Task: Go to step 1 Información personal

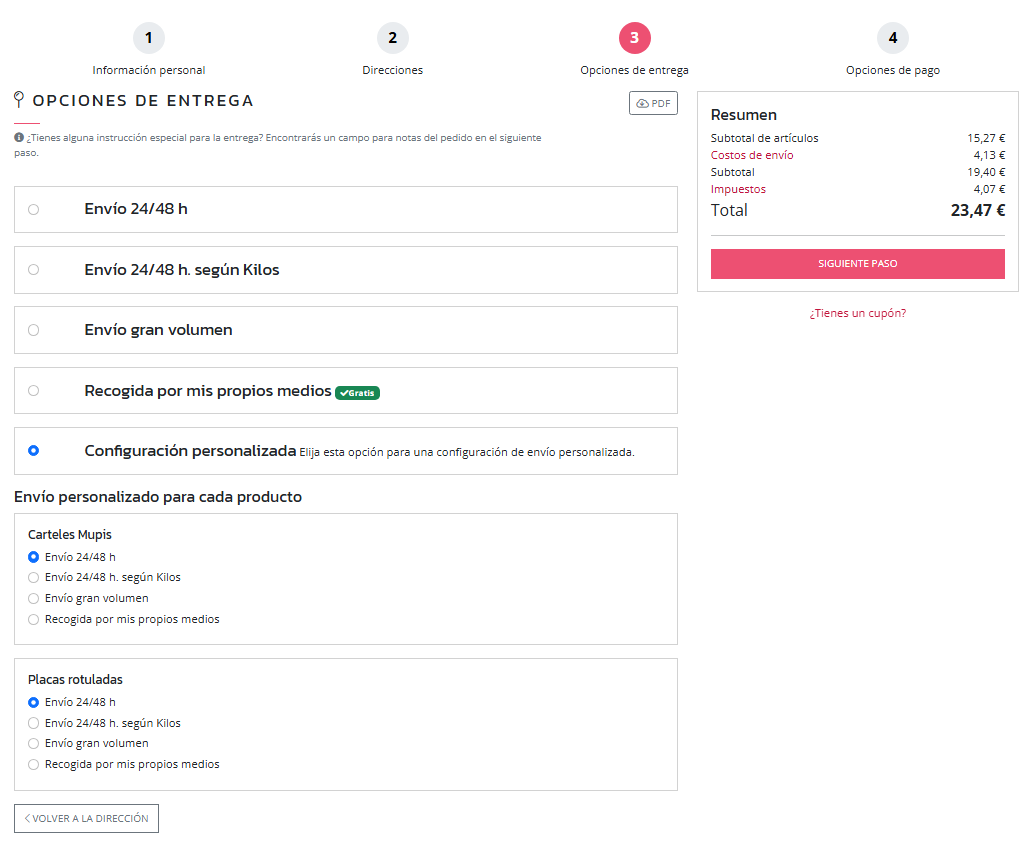Action: tap(148, 39)
